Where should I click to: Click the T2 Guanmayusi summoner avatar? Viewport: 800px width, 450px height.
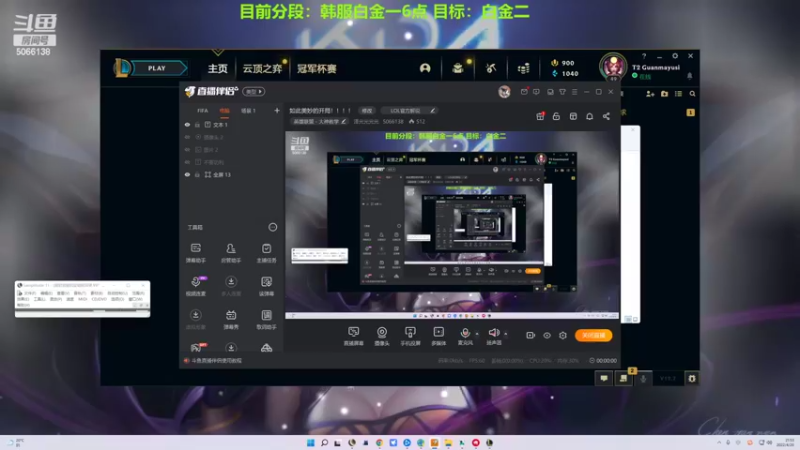[x=613, y=67]
